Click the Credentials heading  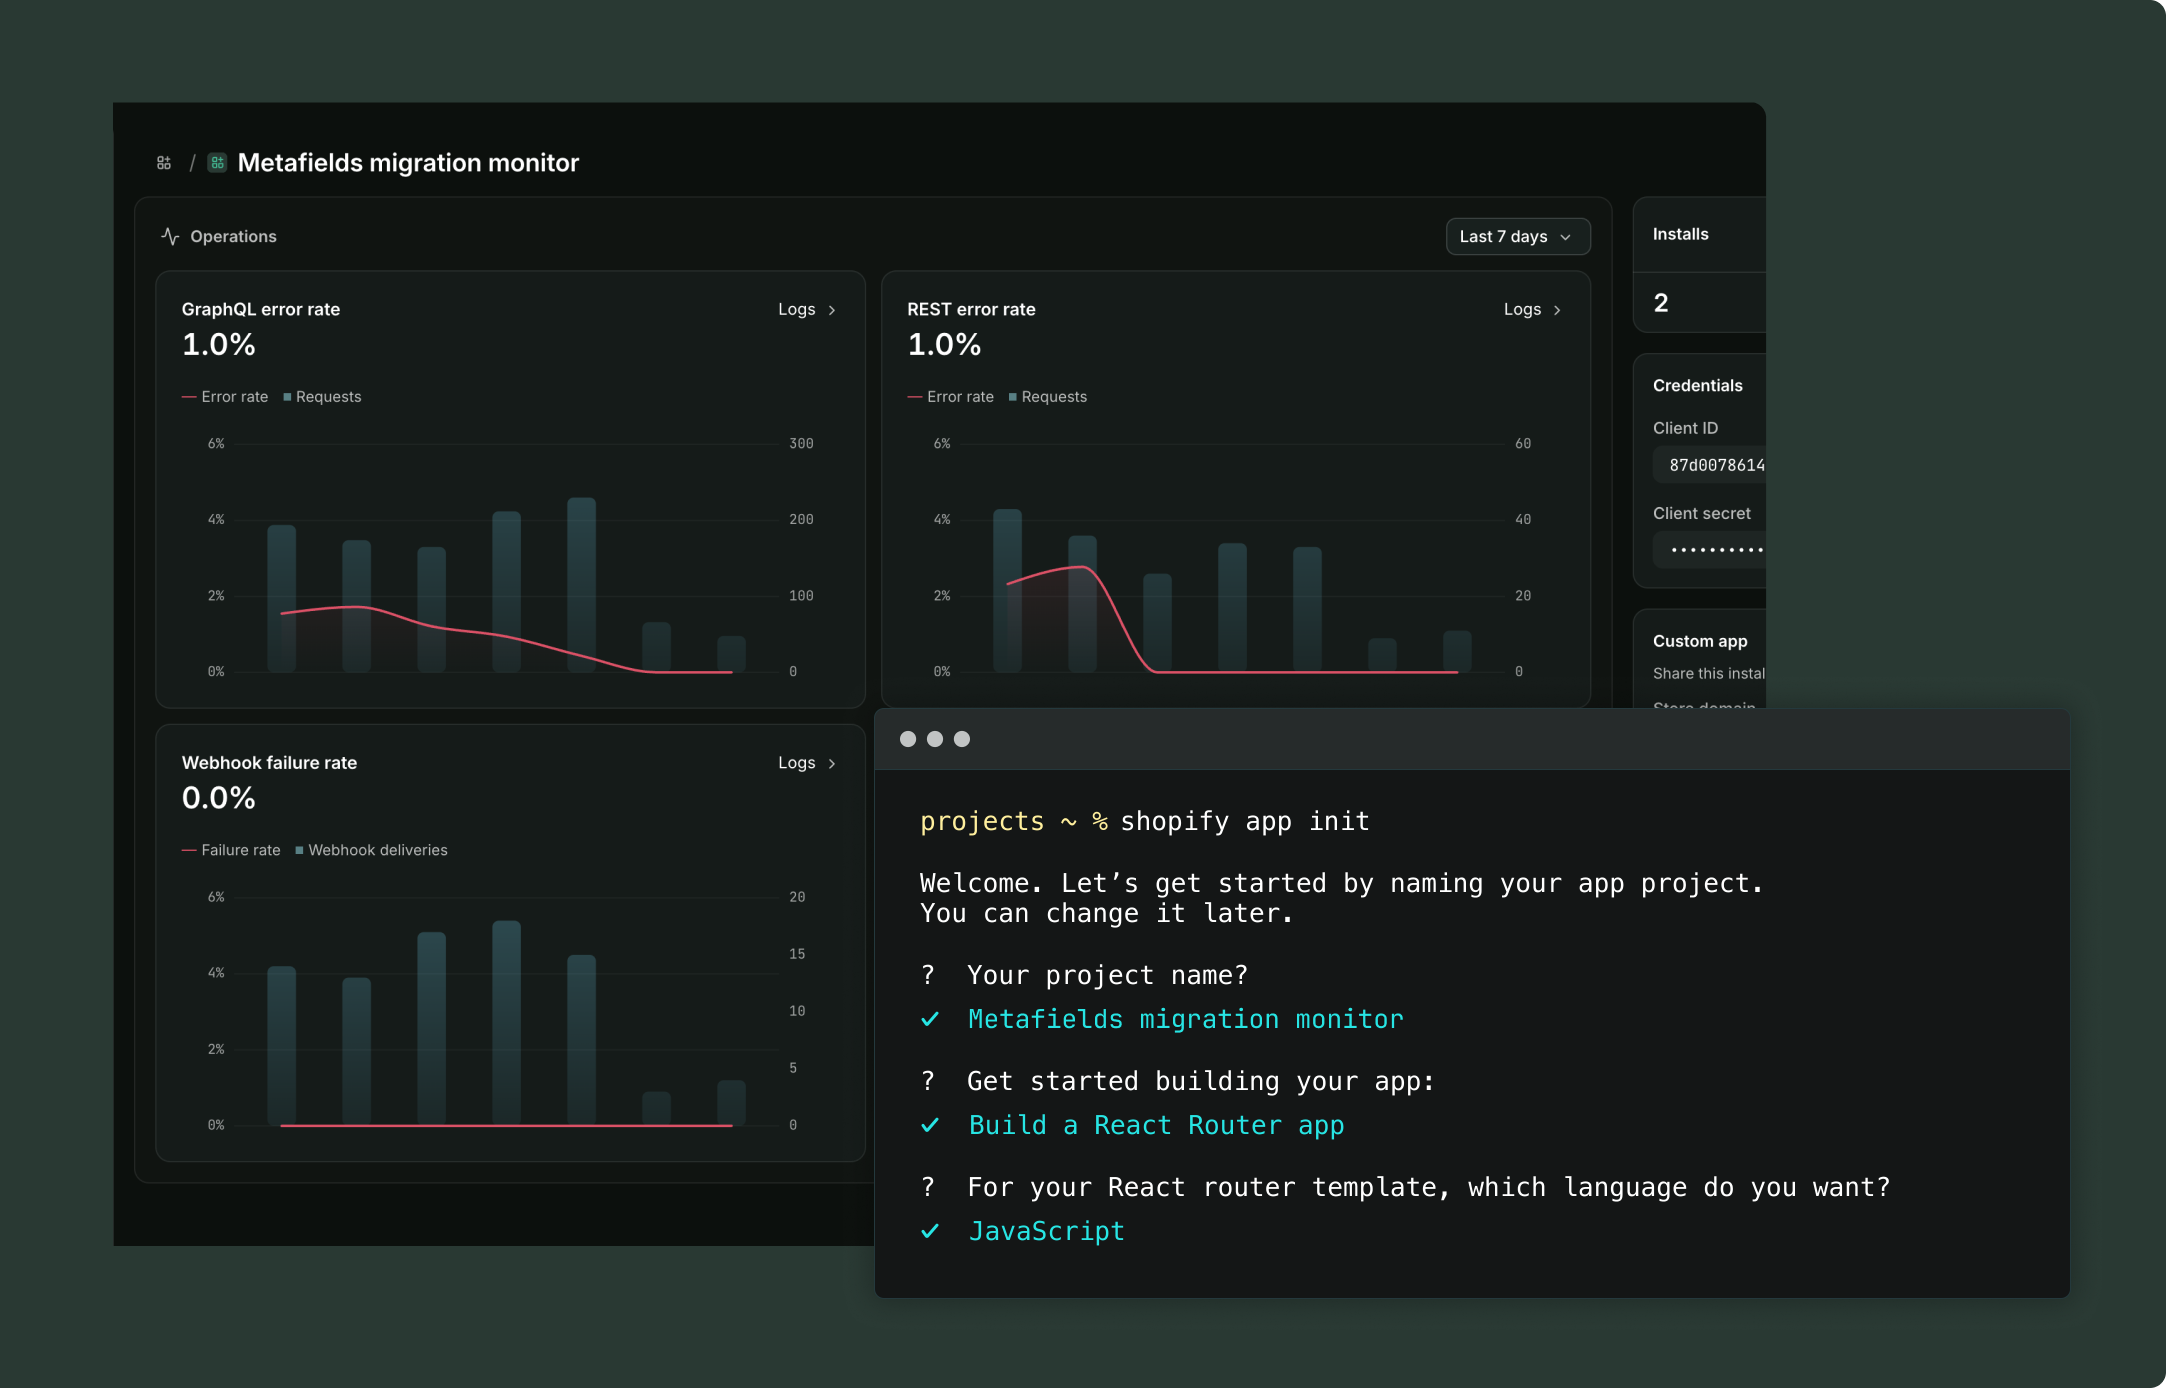1697,386
